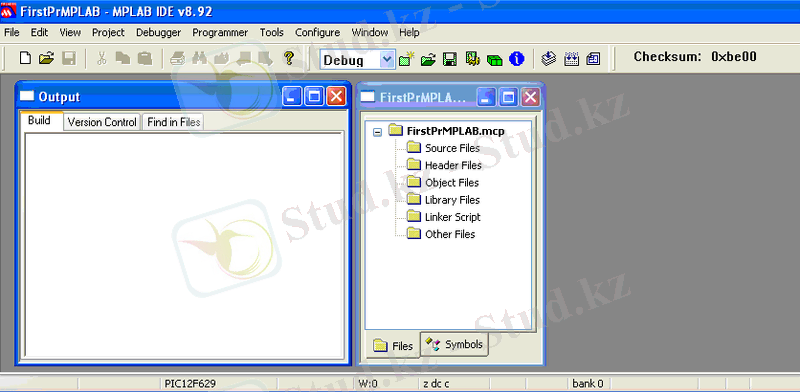The image size is (800, 392).
Task: Close the FirstPrMPLA... project window
Action: 531,96
